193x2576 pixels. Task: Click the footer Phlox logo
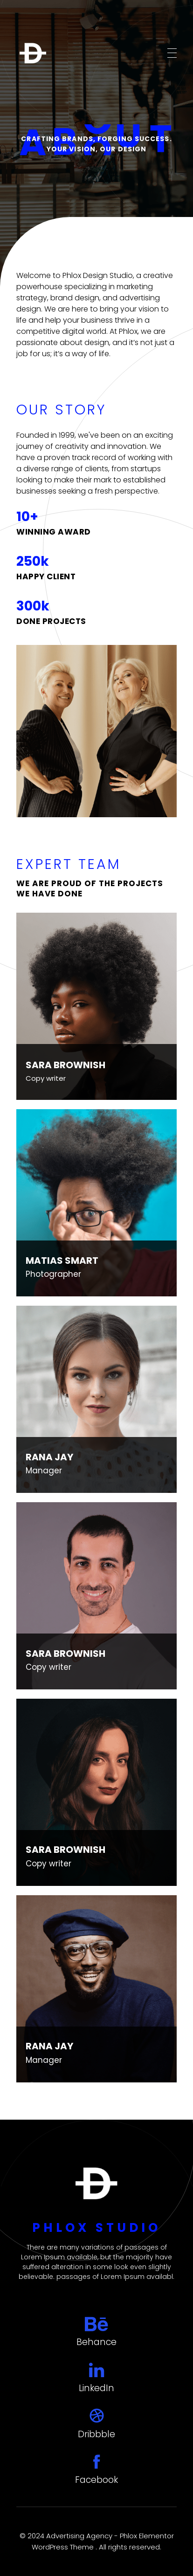click(x=96, y=2184)
